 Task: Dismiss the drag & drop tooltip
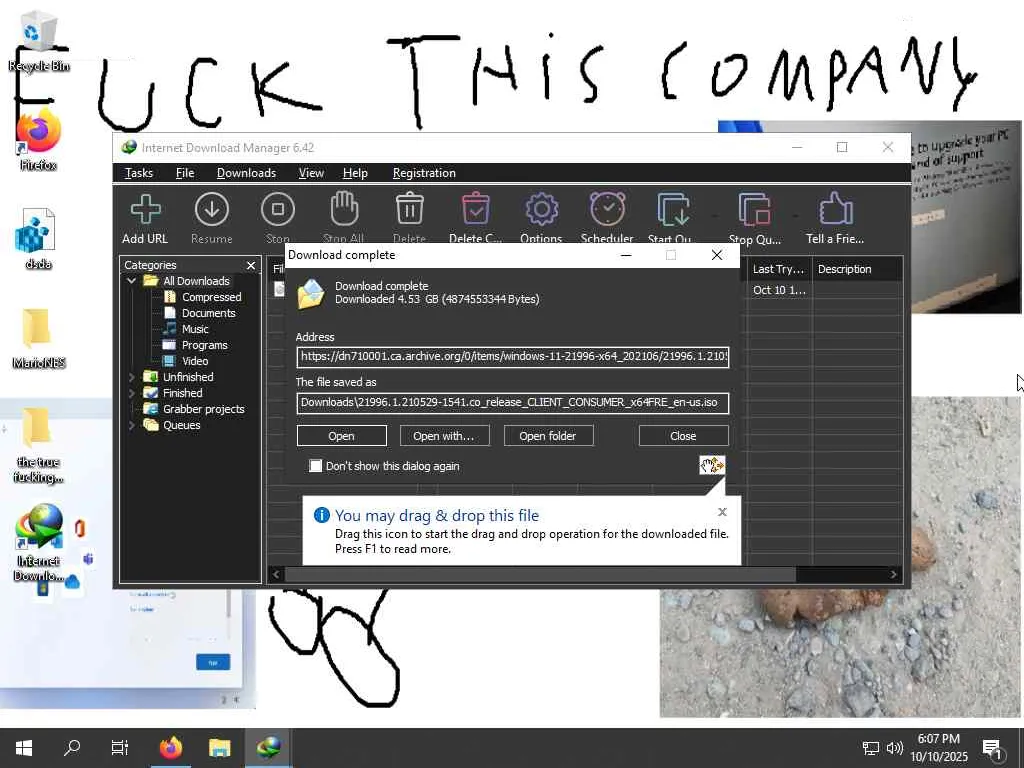(722, 512)
